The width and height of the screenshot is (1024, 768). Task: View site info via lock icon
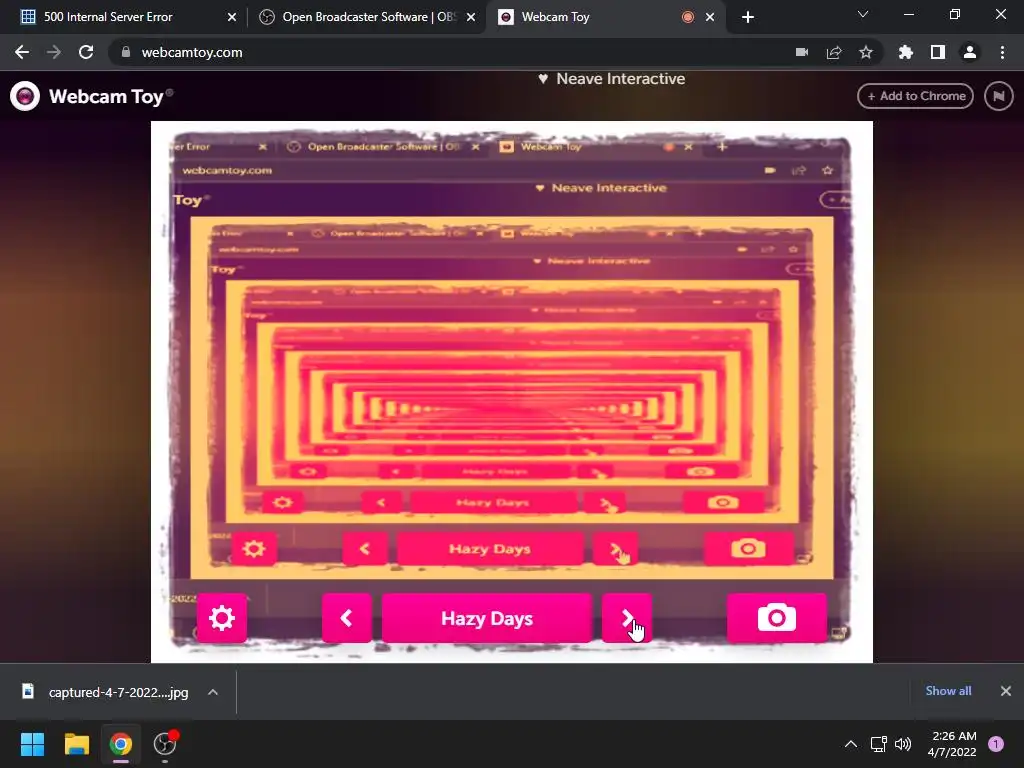(x=126, y=52)
